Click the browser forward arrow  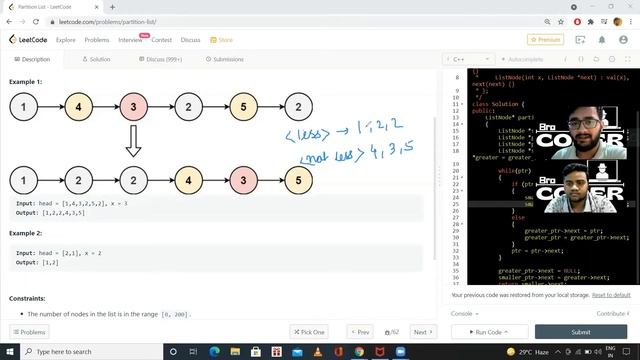[x=22, y=22]
